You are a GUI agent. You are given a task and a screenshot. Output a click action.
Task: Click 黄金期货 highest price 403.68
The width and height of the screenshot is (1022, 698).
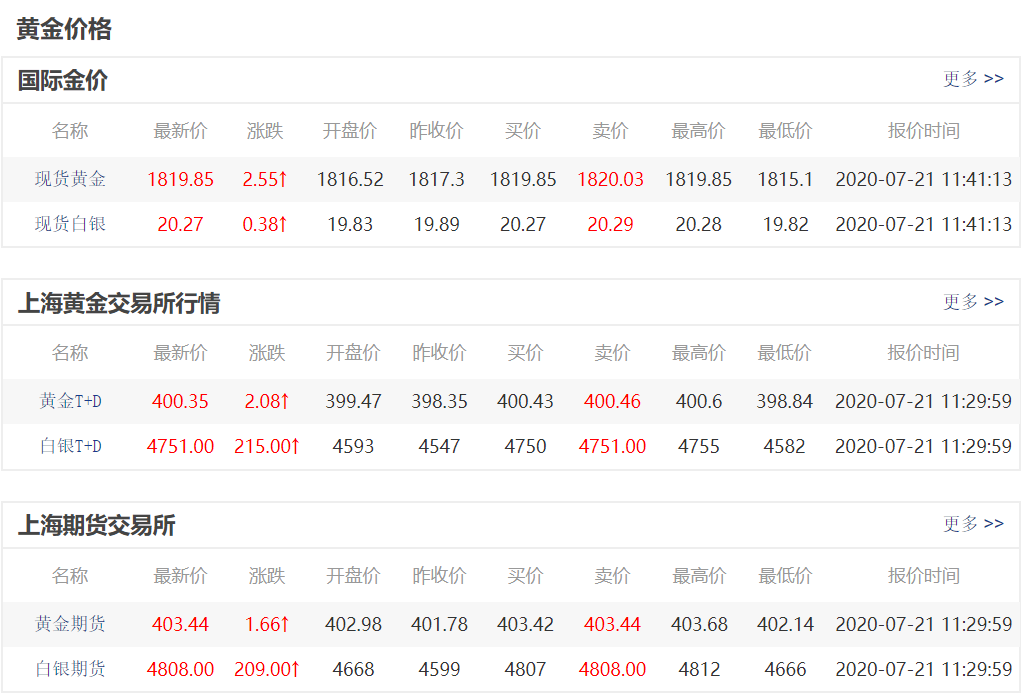(699, 624)
